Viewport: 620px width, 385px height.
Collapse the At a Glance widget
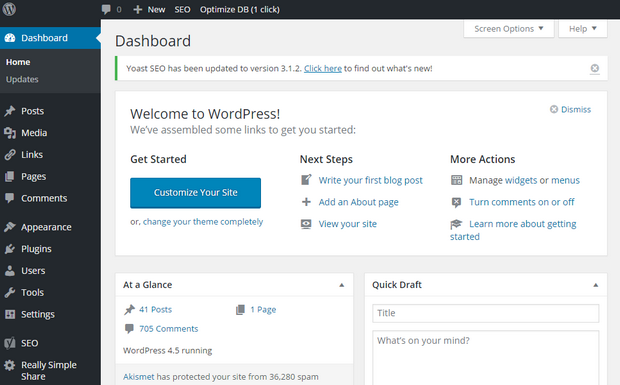coord(342,285)
